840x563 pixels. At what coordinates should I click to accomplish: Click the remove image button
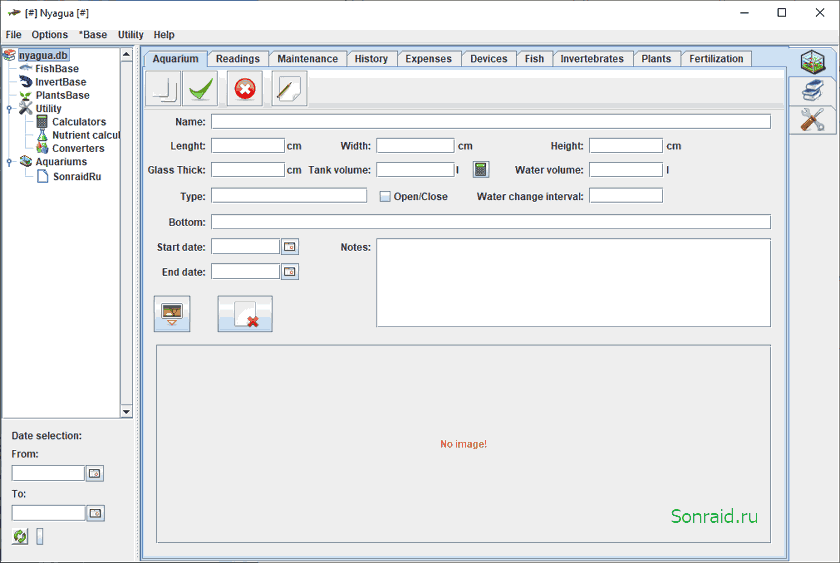(245, 314)
